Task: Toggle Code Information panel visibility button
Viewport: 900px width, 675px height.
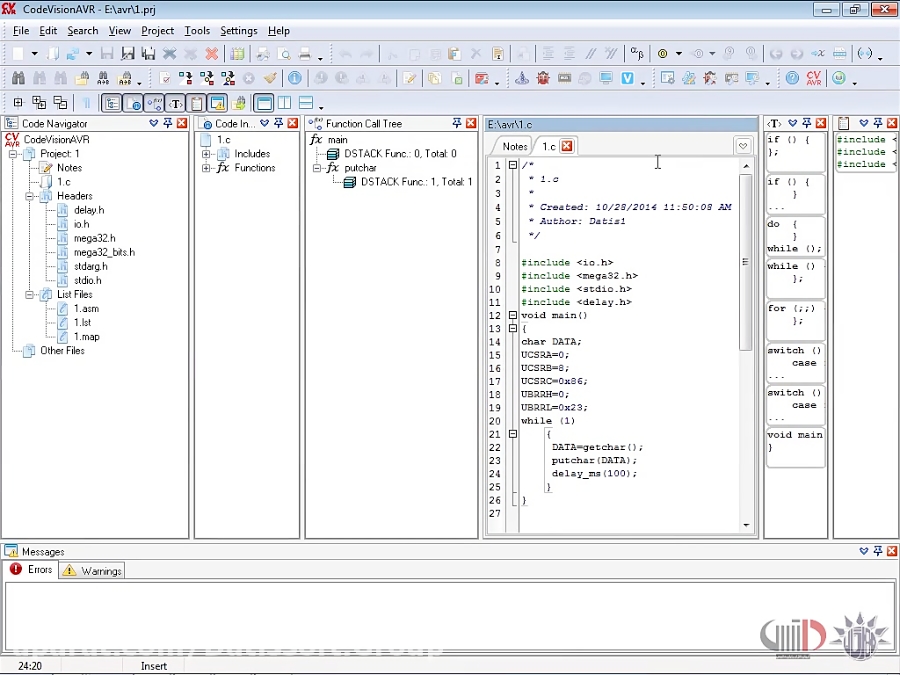Action: pyautogui.click(x=133, y=103)
